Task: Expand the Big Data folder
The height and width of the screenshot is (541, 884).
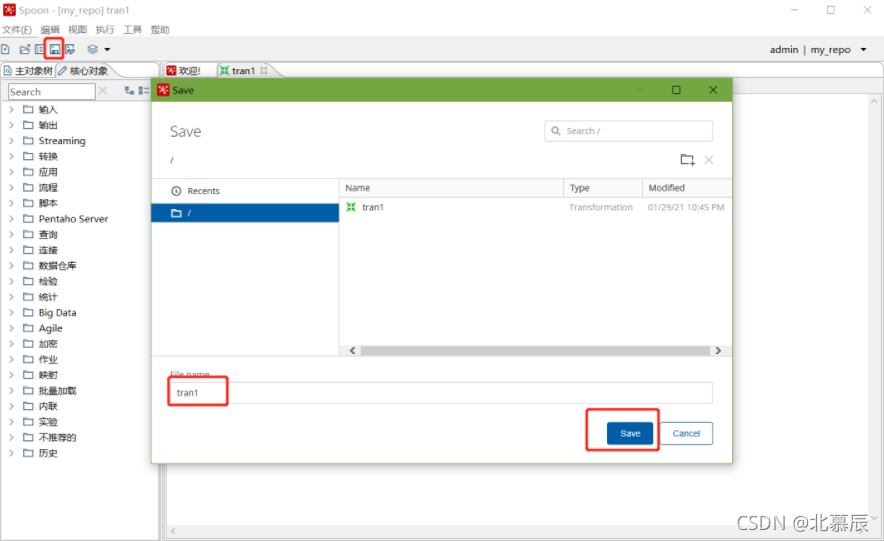Action: point(11,312)
